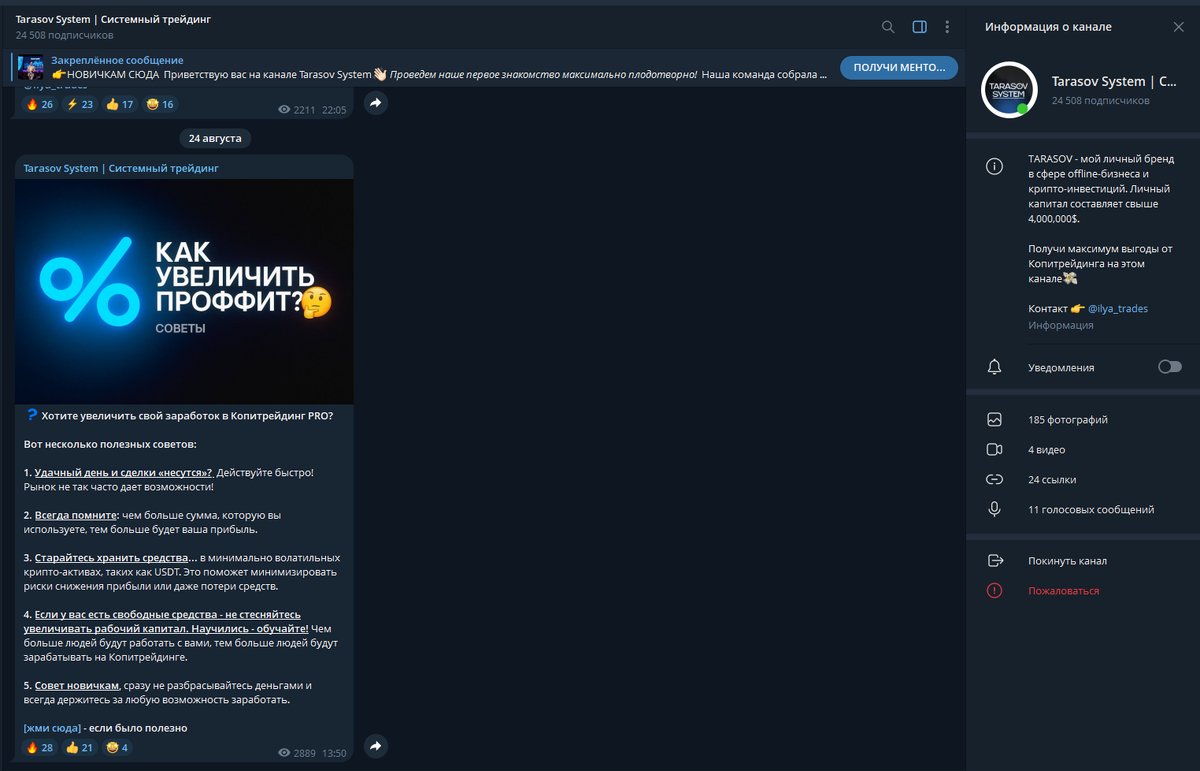Open the КАК УВЕЛИЧИТЬ ПРОФФИТ image
Screen dimensions: 1200x771
coord(184,291)
